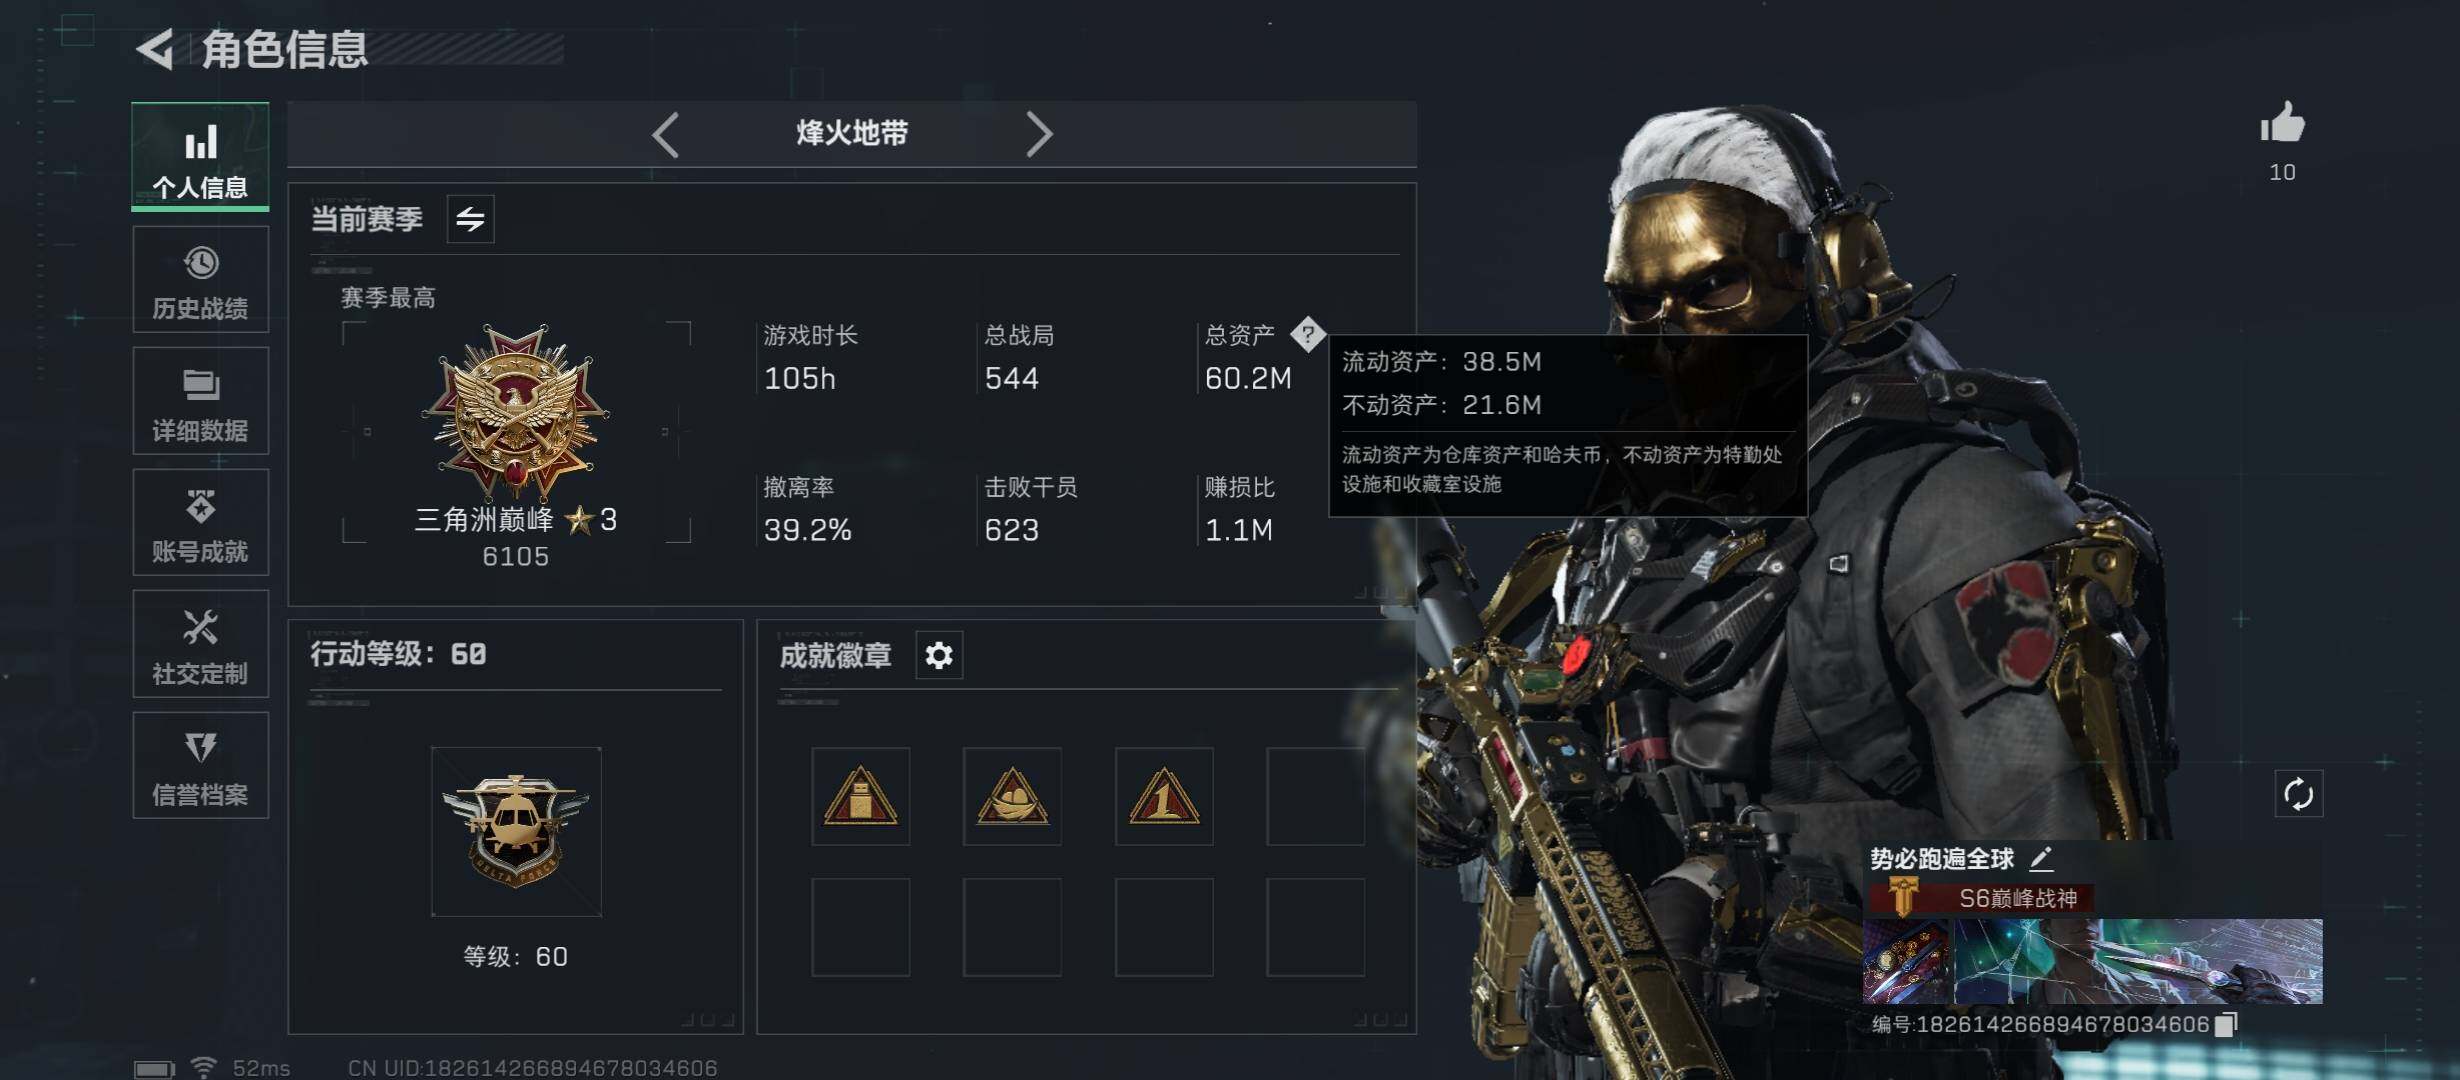Click the 总资产 question mark help icon
This screenshot has height=1080, width=2460.
pos(1307,334)
